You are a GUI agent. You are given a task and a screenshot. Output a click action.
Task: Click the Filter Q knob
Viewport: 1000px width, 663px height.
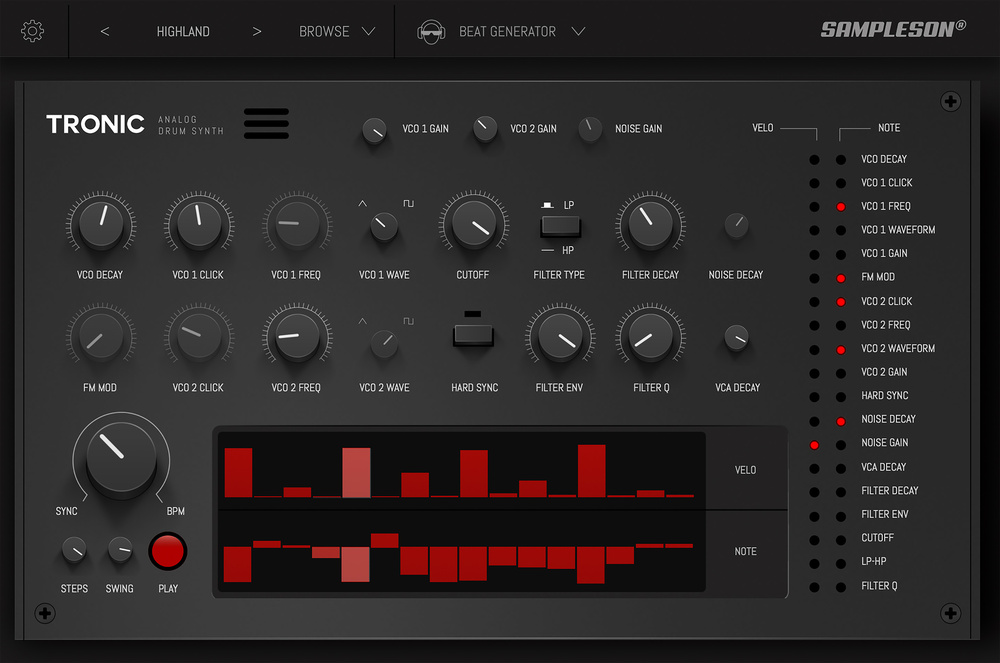(x=651, y=336)
